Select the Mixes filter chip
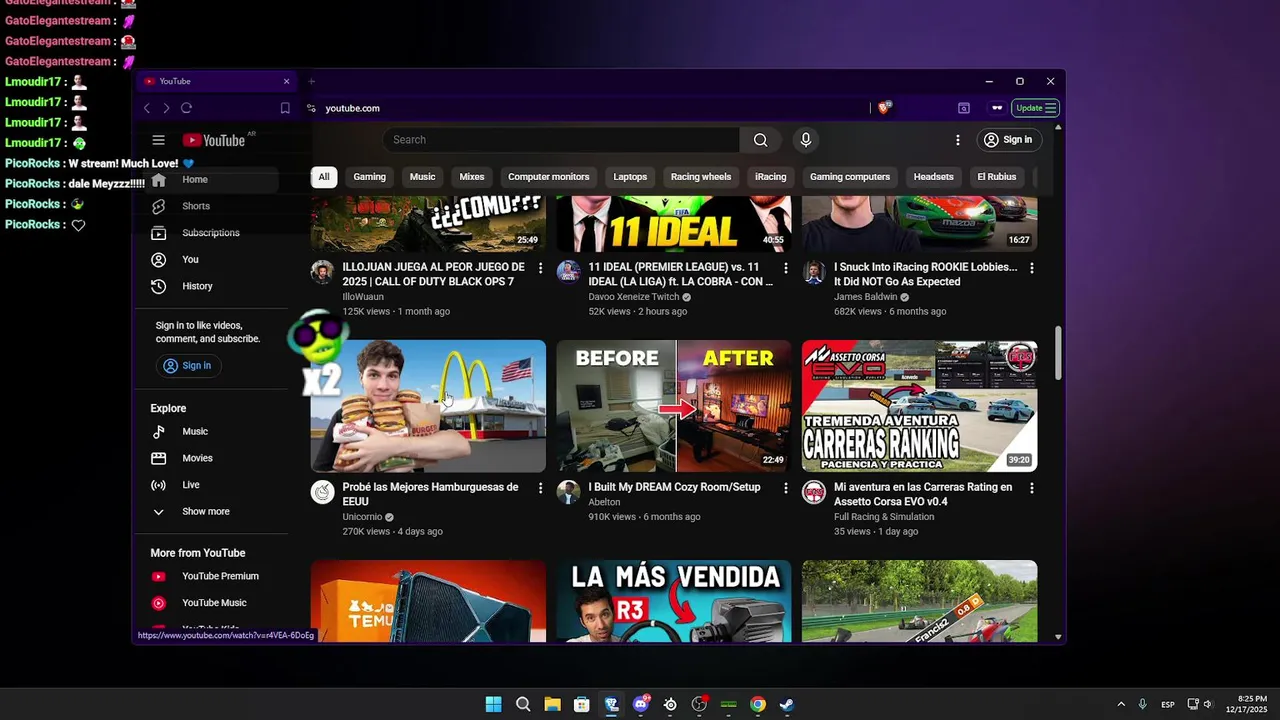Screen dimensions: 1280x720 click(472, 177)
